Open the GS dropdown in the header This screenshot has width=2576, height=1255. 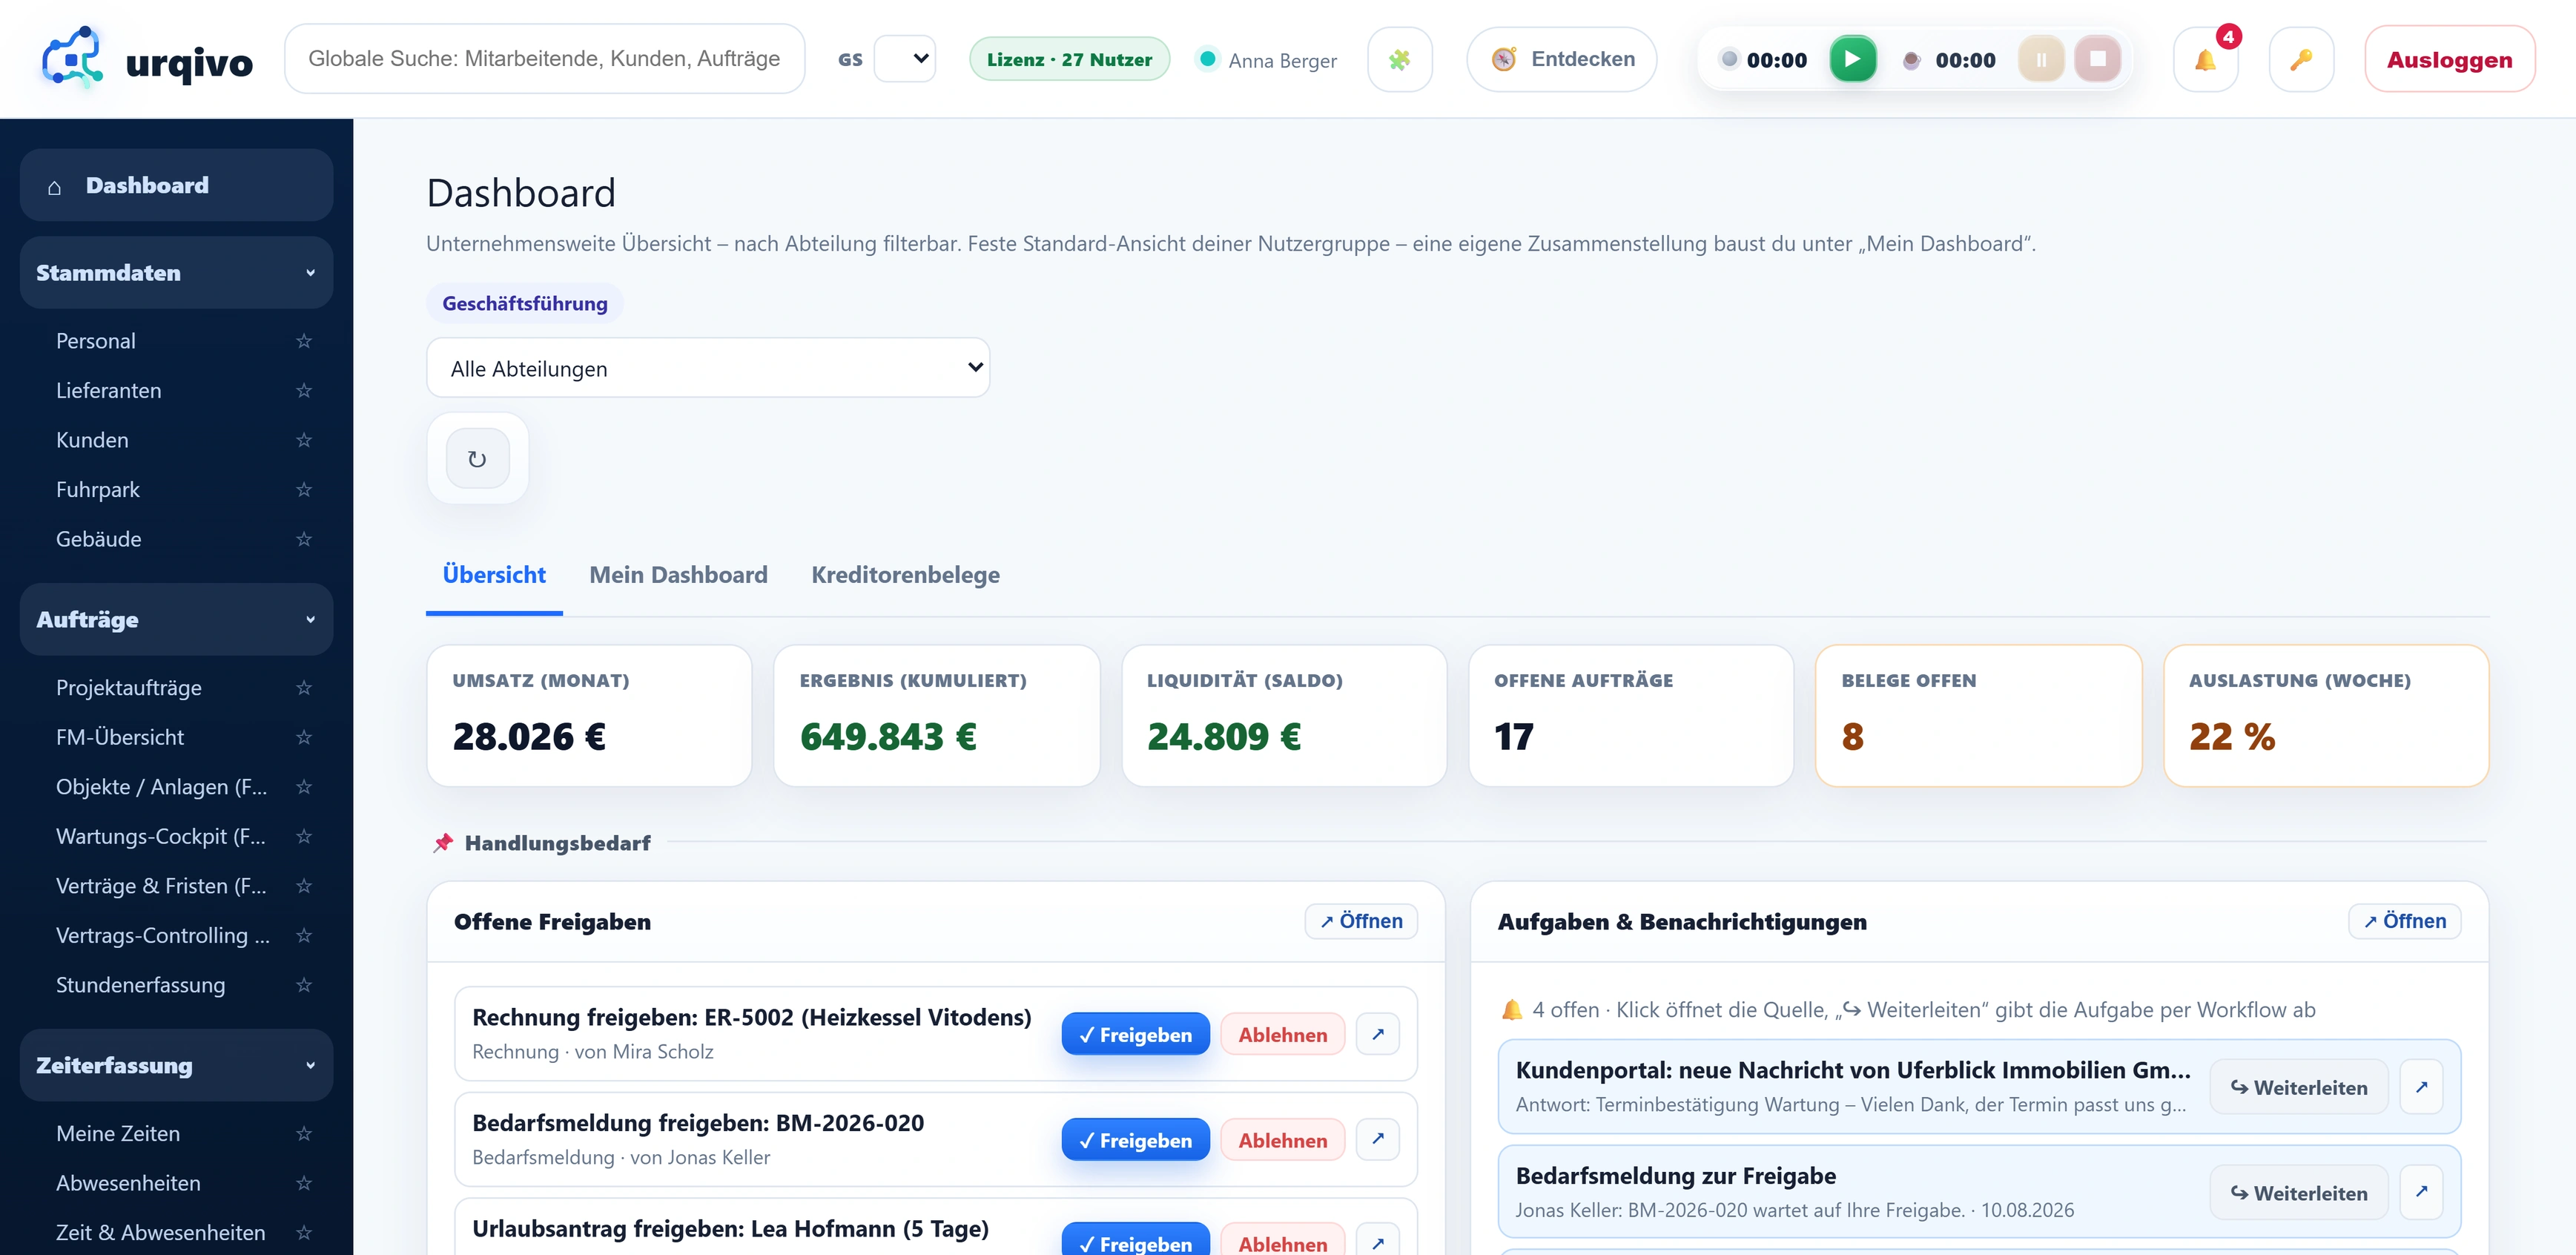(904, 59)
